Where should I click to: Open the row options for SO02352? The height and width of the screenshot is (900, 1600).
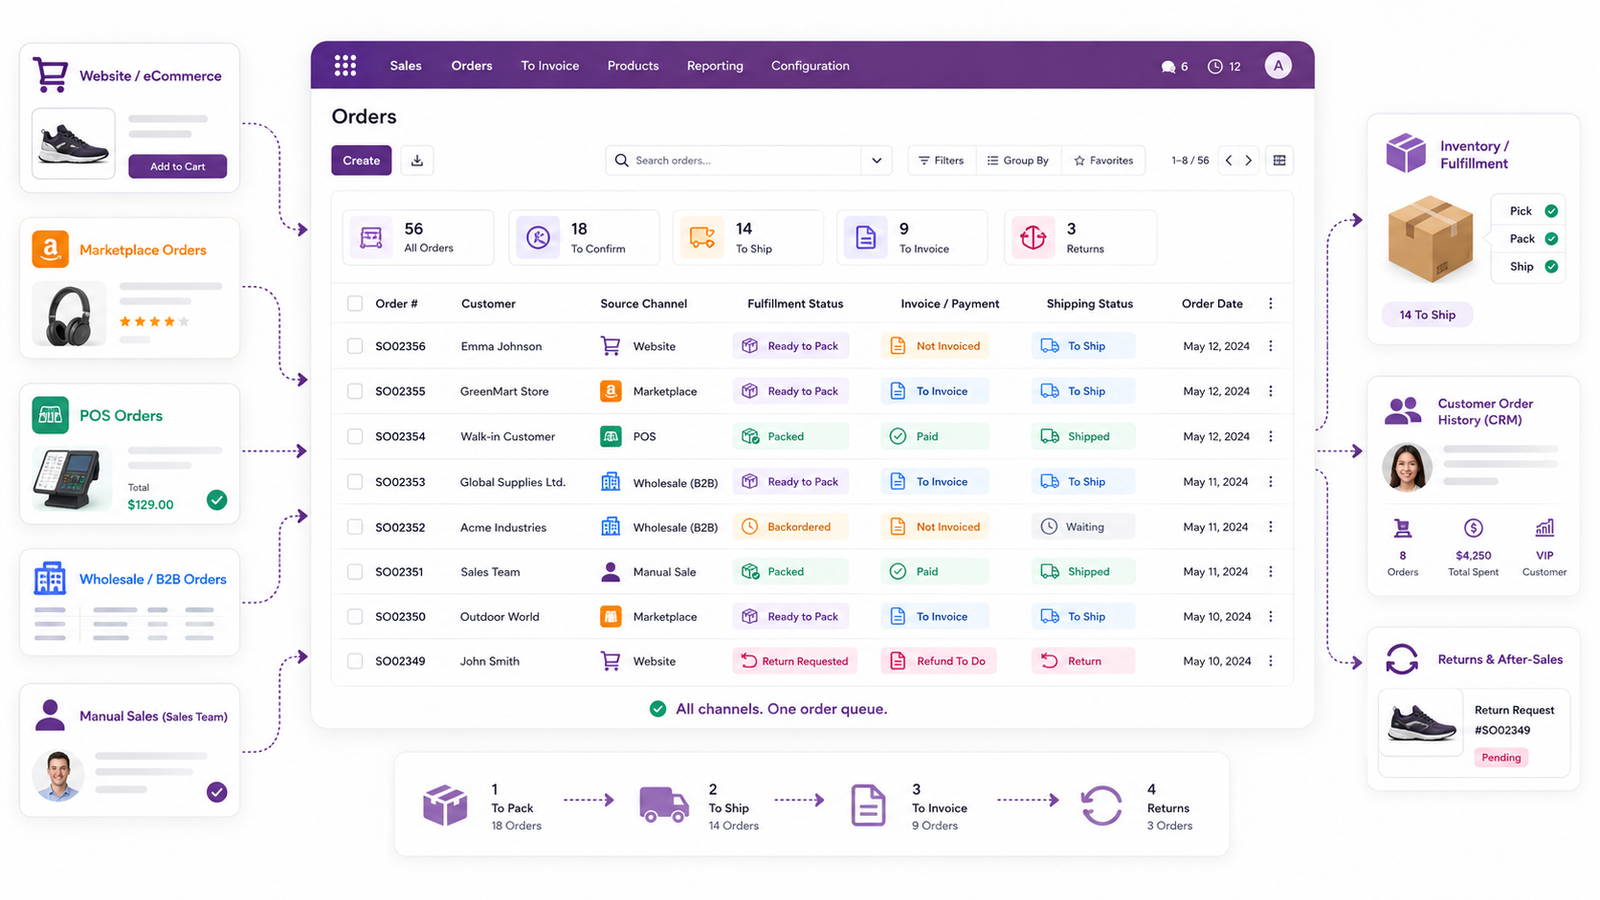[1271, 527]
